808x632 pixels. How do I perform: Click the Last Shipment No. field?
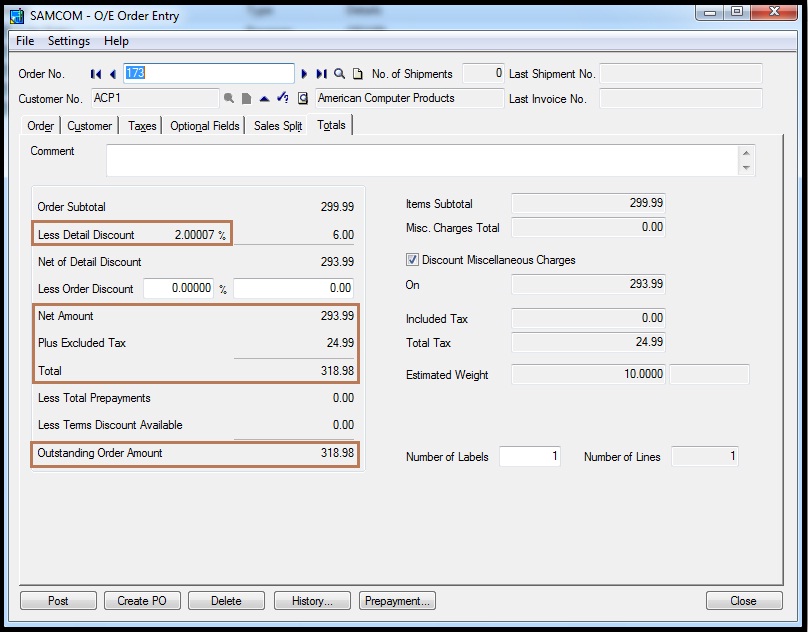click(x=681, y=73)
